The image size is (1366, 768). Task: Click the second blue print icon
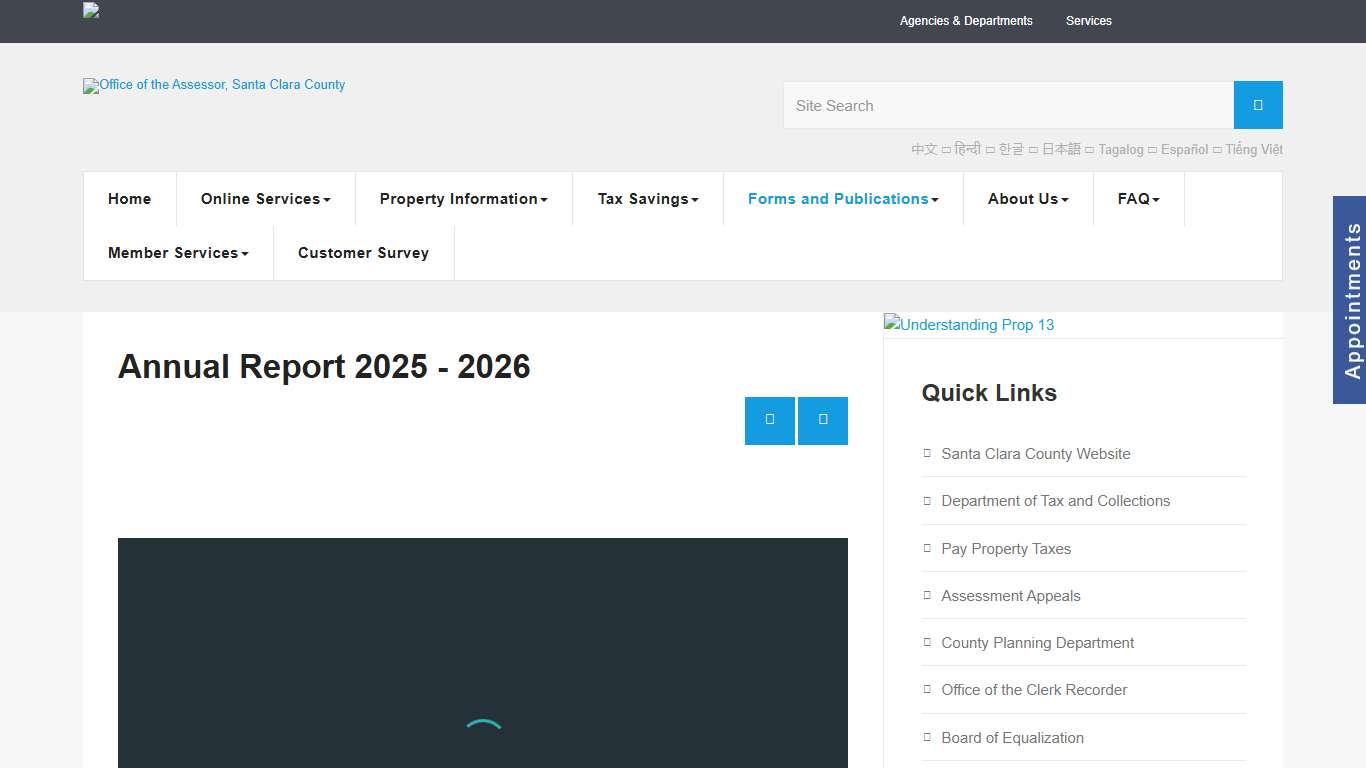pos(822,420)
